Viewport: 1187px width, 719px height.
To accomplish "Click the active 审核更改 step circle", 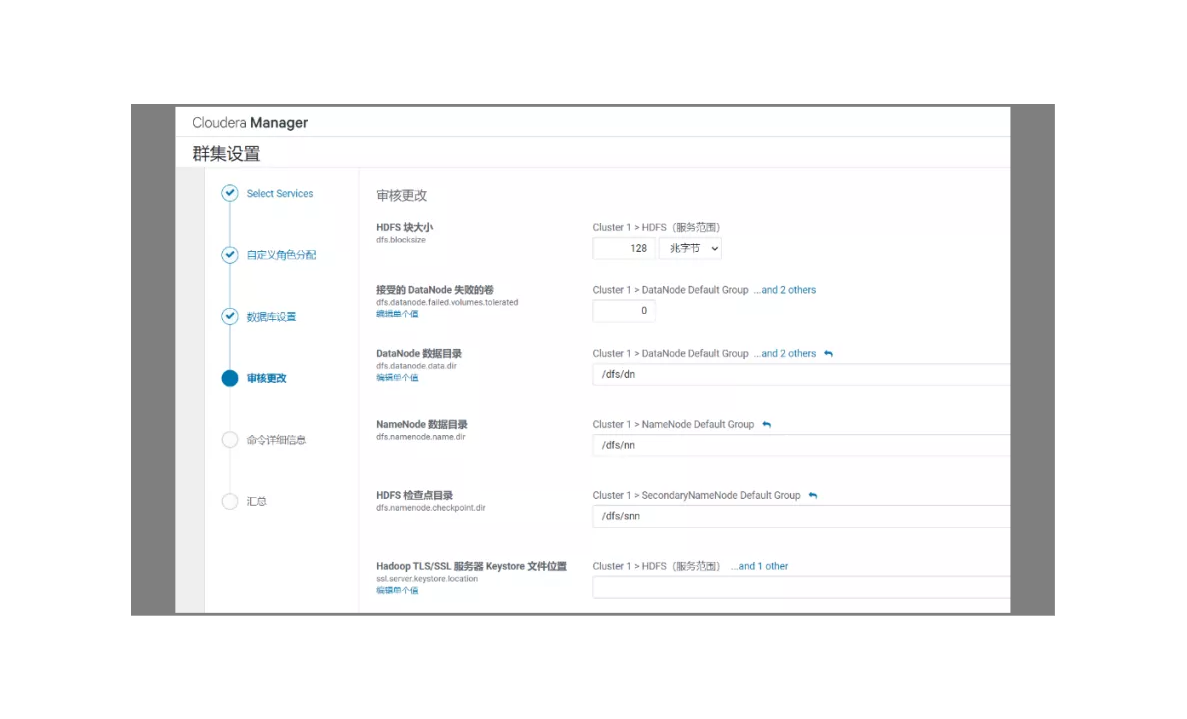I will [x=229, y=378].
